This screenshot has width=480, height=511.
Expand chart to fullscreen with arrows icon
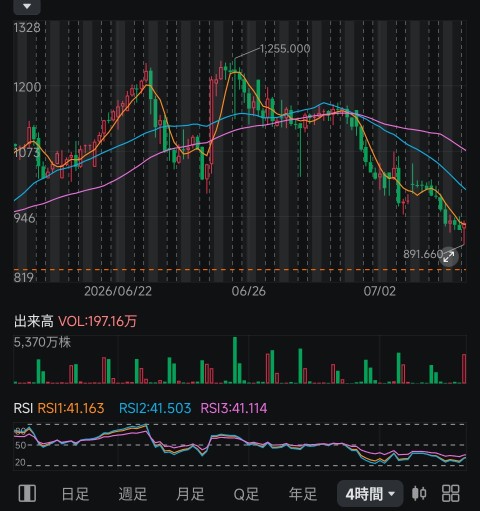pyautogui.click(x=449, y=257)
